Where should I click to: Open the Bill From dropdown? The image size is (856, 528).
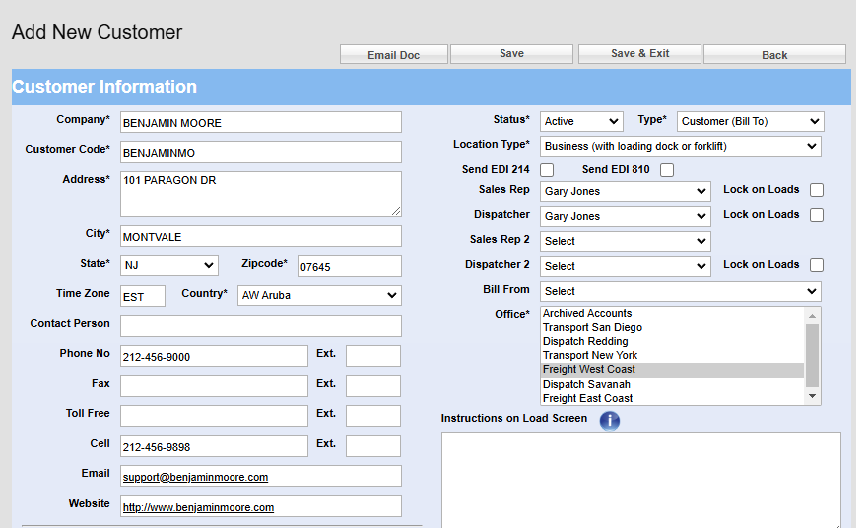pyautogui.click(x=681, y=291)
